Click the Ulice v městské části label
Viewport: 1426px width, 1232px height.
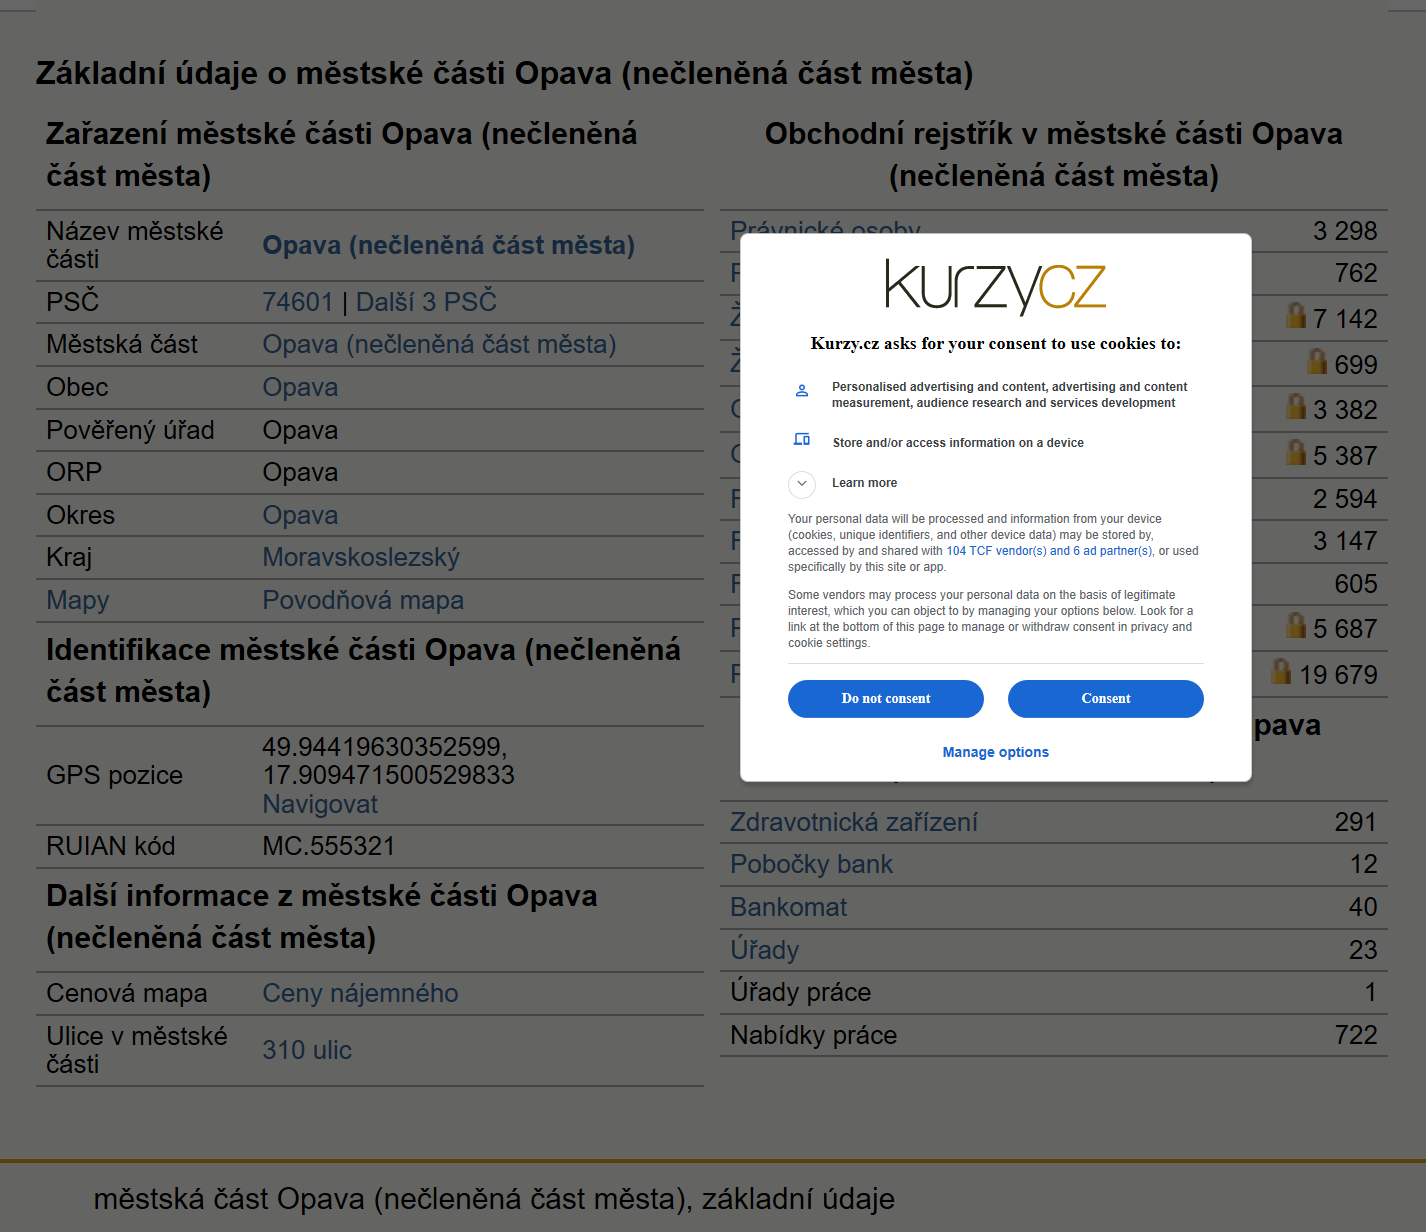(137, 1051)
